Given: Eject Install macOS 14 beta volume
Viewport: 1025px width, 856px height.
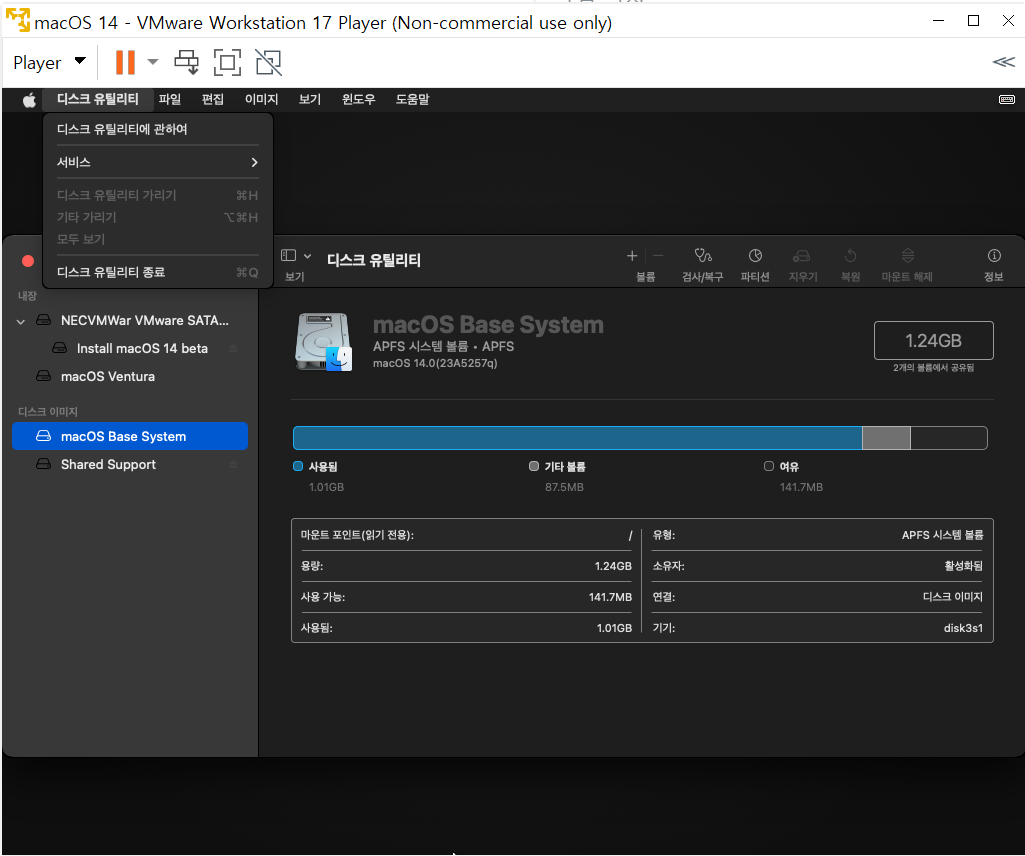Looking at the screenshot, I should pos(233,349).
